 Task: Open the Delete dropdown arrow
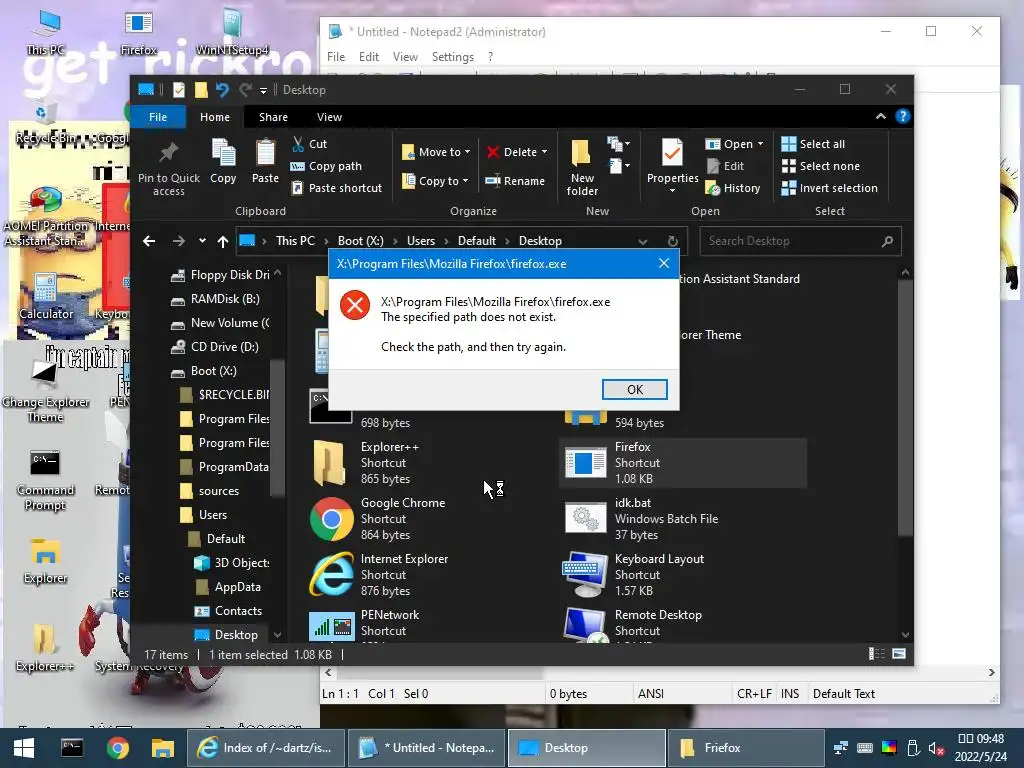point(544,152)
